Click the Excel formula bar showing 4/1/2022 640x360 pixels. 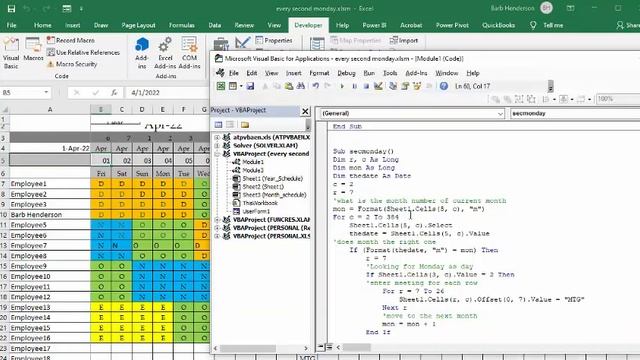pos(168,93)
